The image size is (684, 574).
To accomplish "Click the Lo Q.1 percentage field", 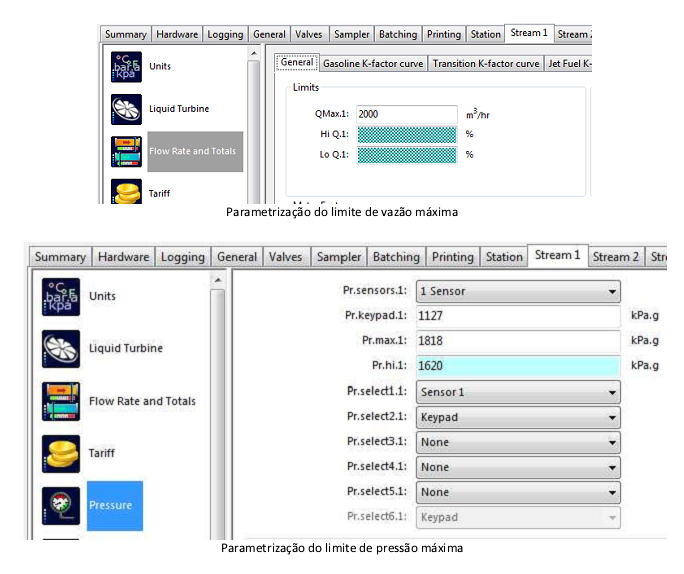I will [x=407, y=155].
